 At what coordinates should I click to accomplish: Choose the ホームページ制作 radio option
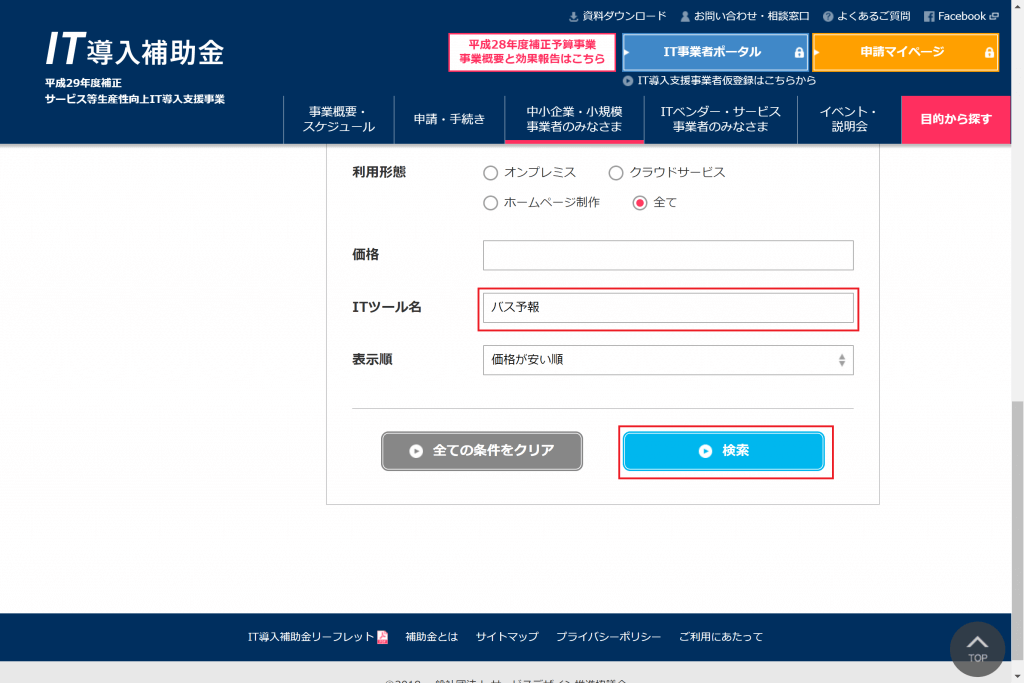point(490,203)
